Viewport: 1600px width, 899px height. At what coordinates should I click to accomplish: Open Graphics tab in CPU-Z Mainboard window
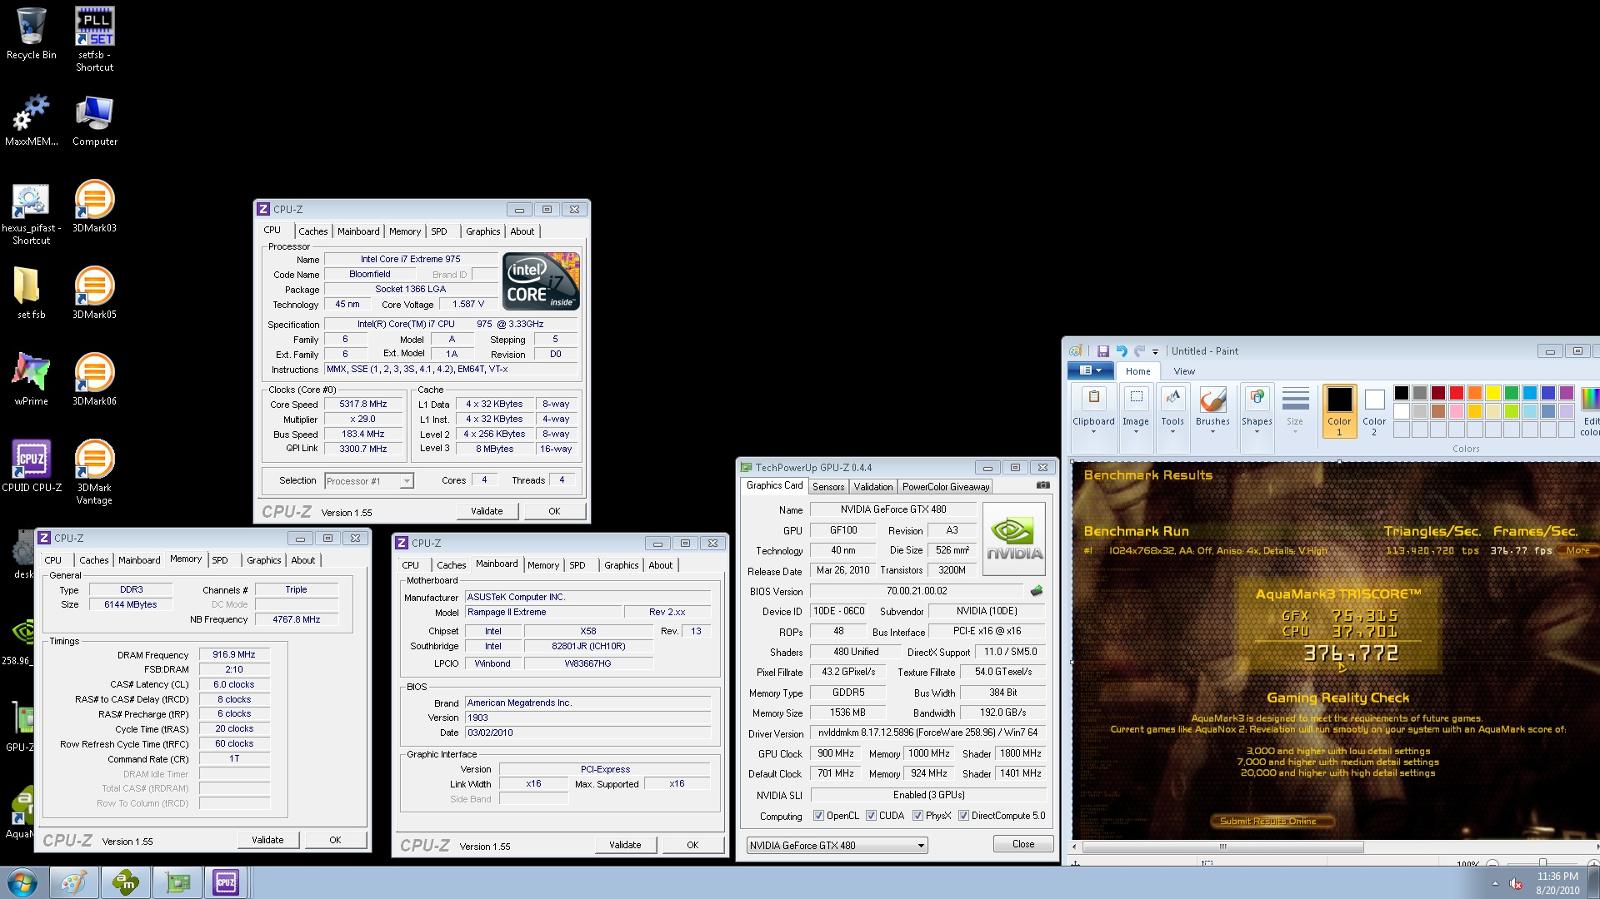[x=621, y=565]
